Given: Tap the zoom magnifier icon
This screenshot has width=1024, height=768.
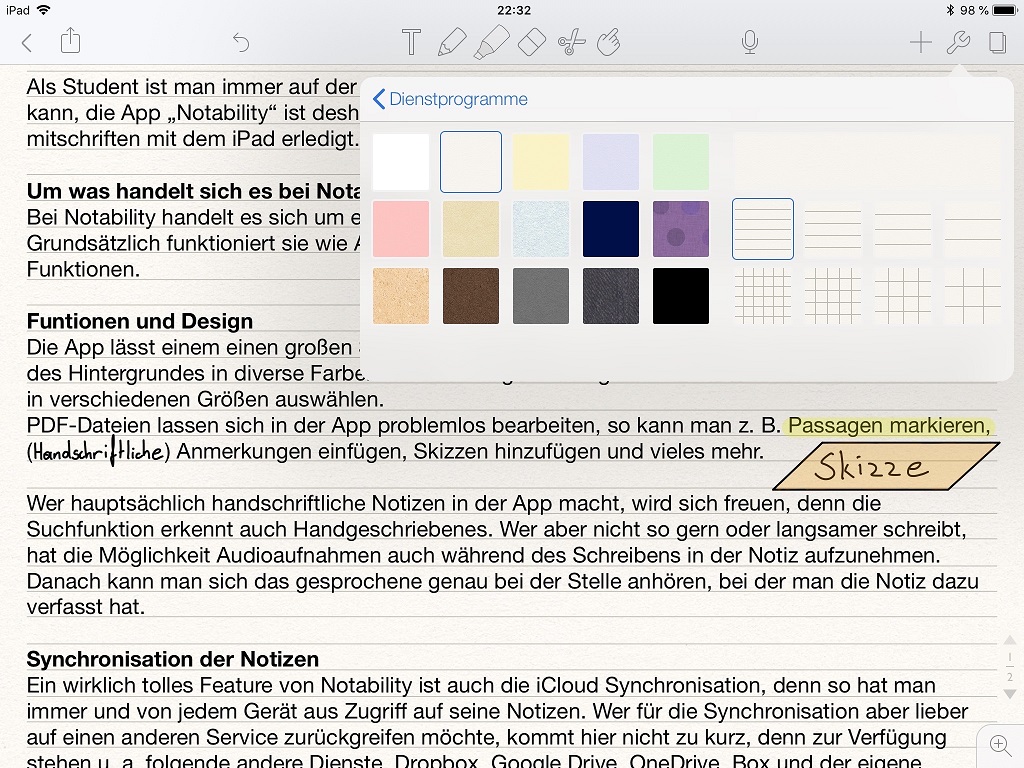Looking at the screenshot, I should (999, 744).
